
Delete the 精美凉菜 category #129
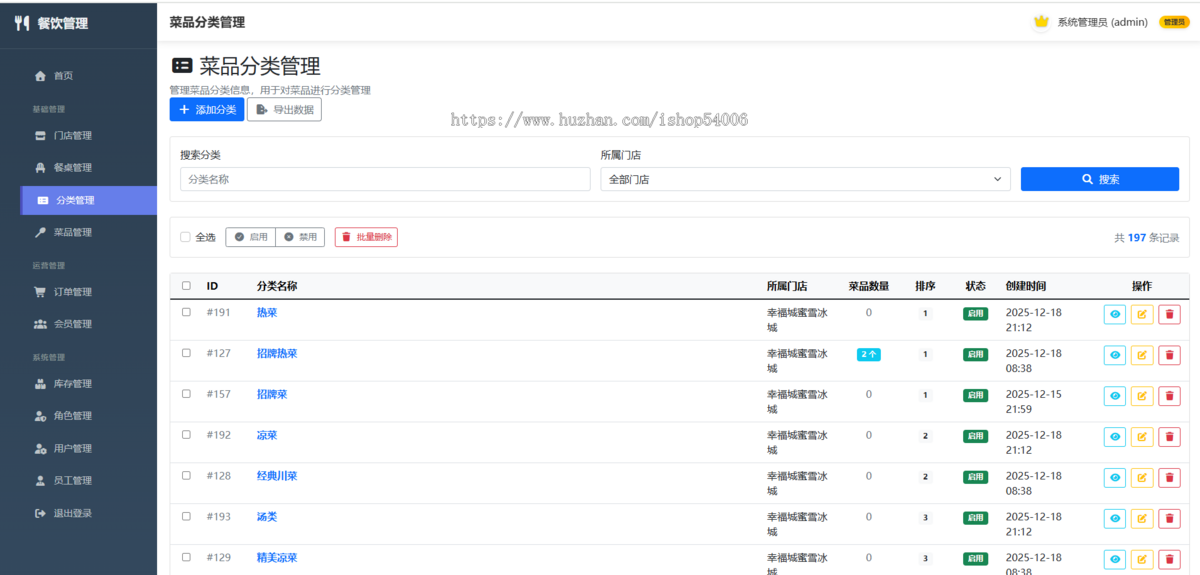(1169, 560)
